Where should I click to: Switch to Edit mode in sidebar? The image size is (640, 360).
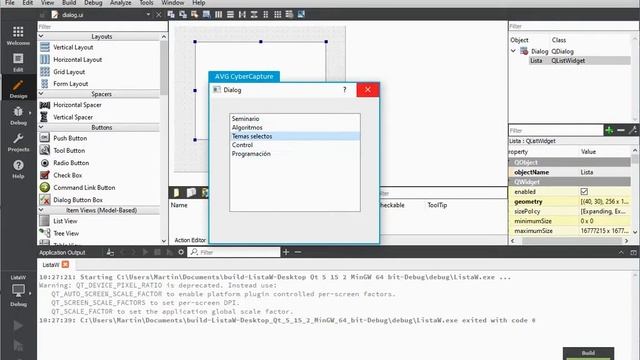click(x=18, y=62)
